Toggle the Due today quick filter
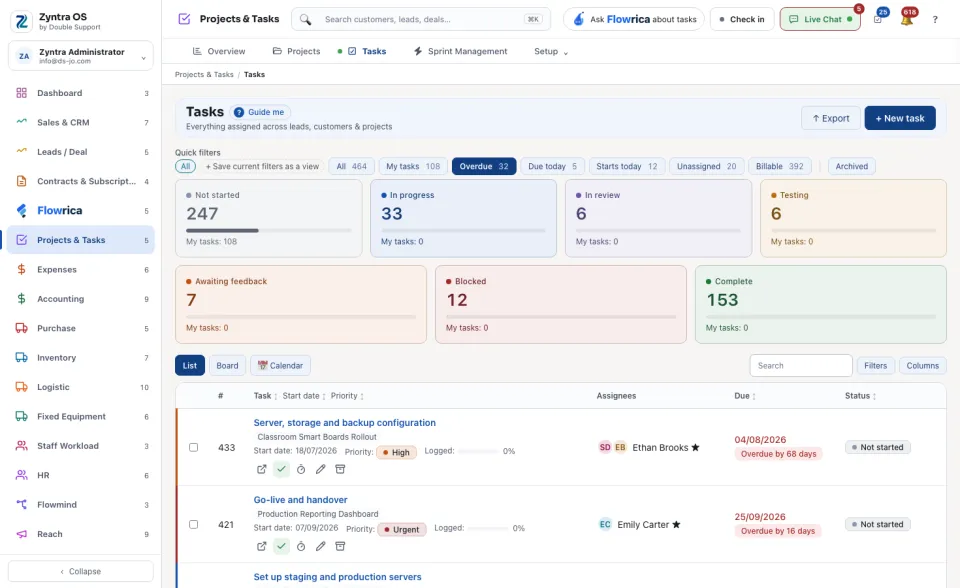960x588 pixels. (552, 166)
